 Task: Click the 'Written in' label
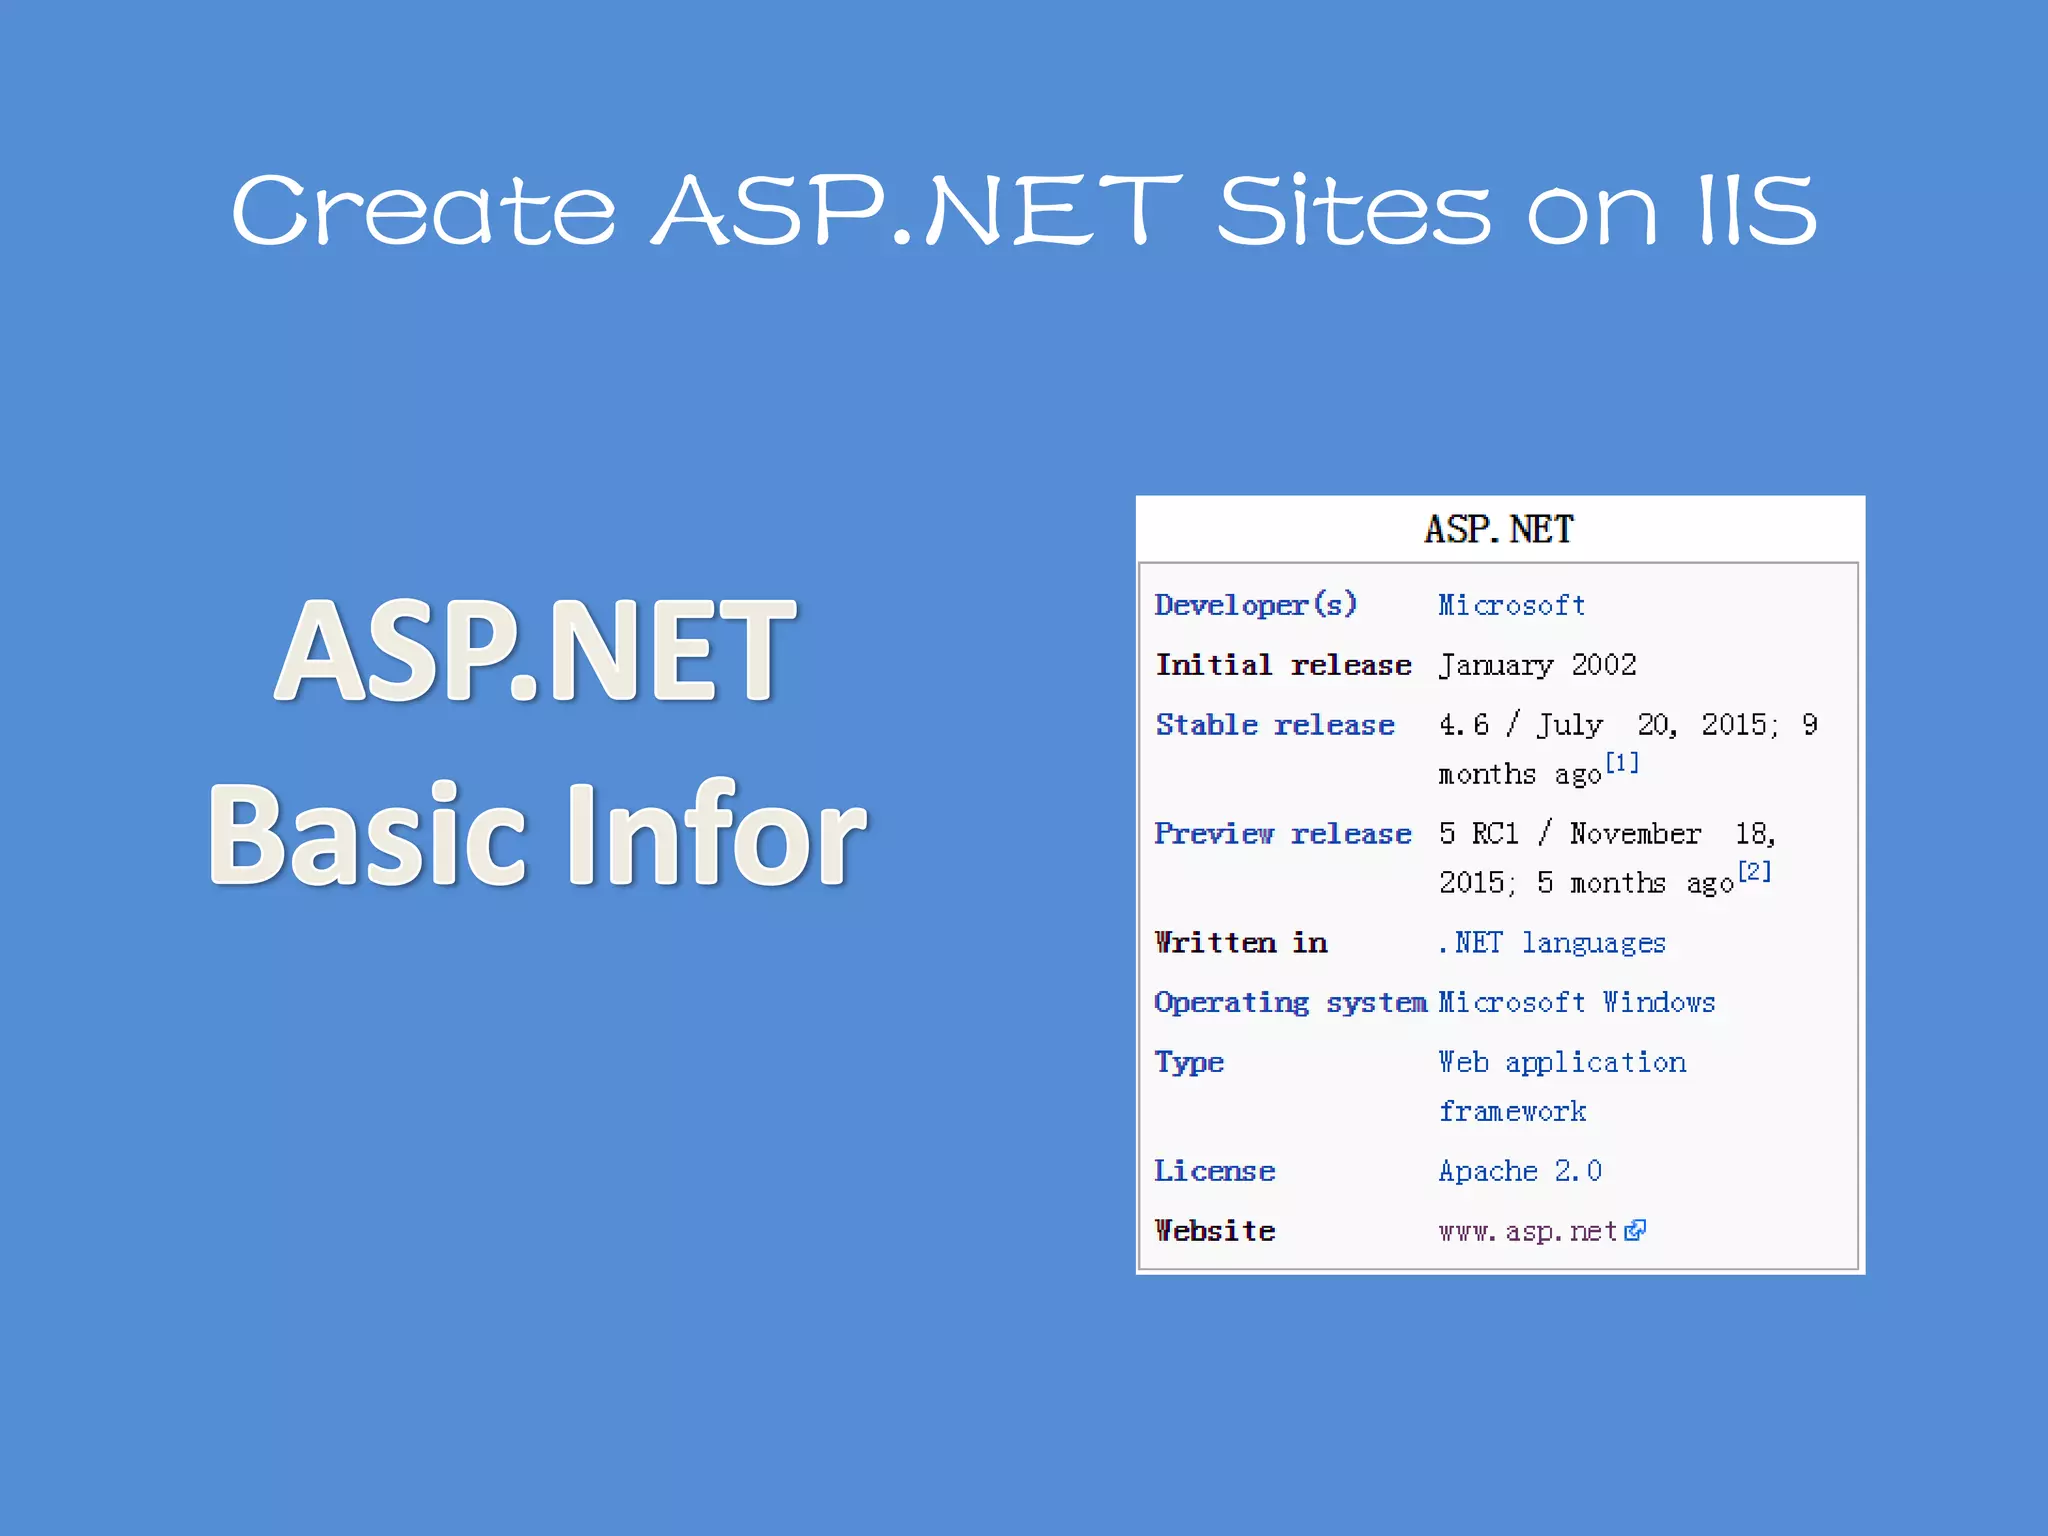click(1240, 943)
